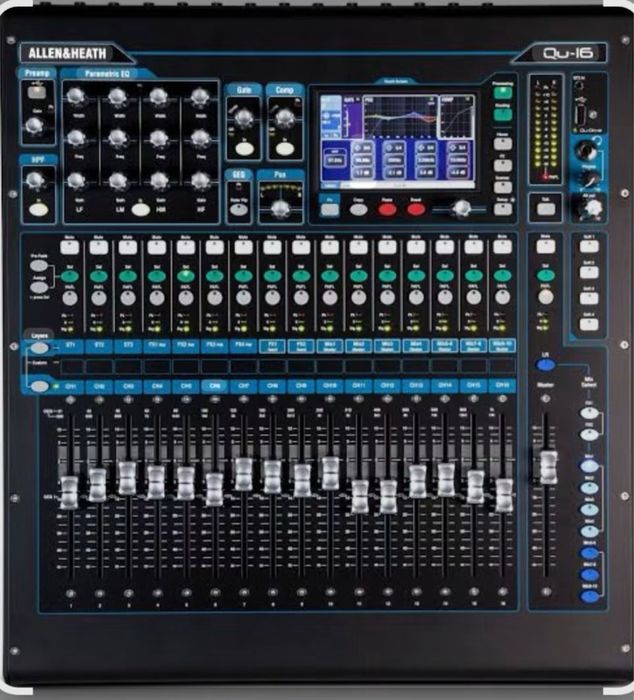Go to the Home screen button
This screenshot has width=634, height=700.
click(x=503, y=144)
